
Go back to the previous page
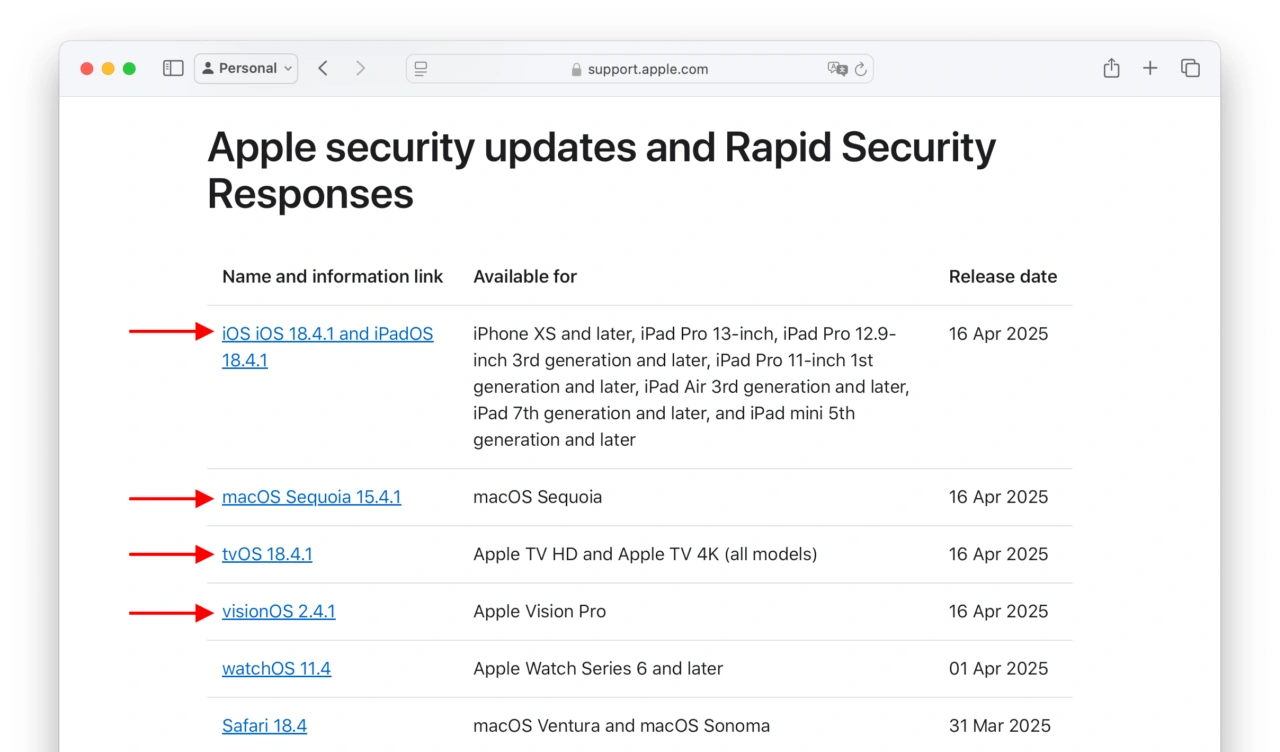[x=323, y=68]
